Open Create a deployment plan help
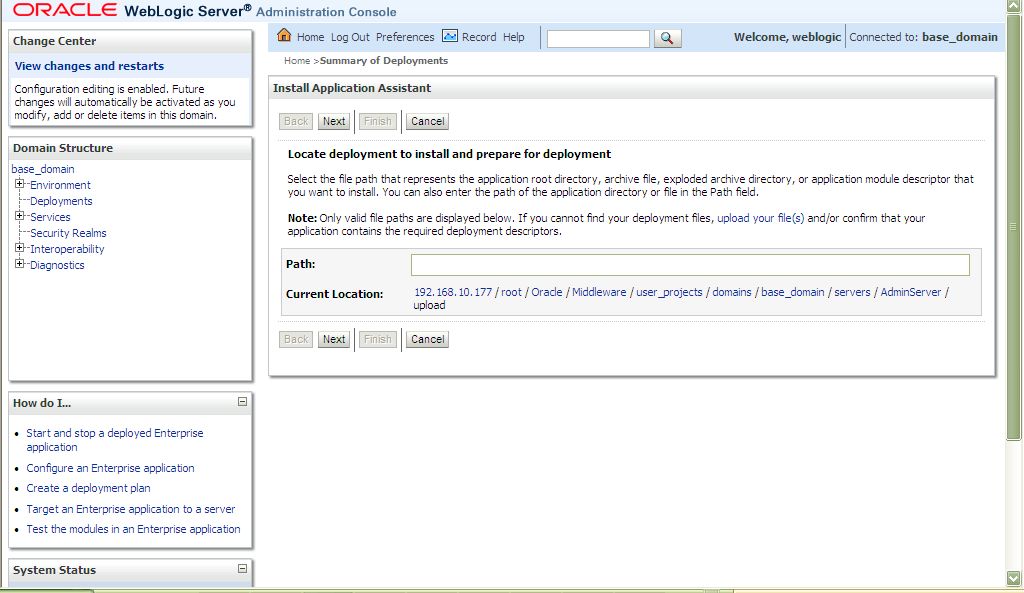Image resolution: width=1024 pixels, height=593 pixels. (x=88, y=489)
